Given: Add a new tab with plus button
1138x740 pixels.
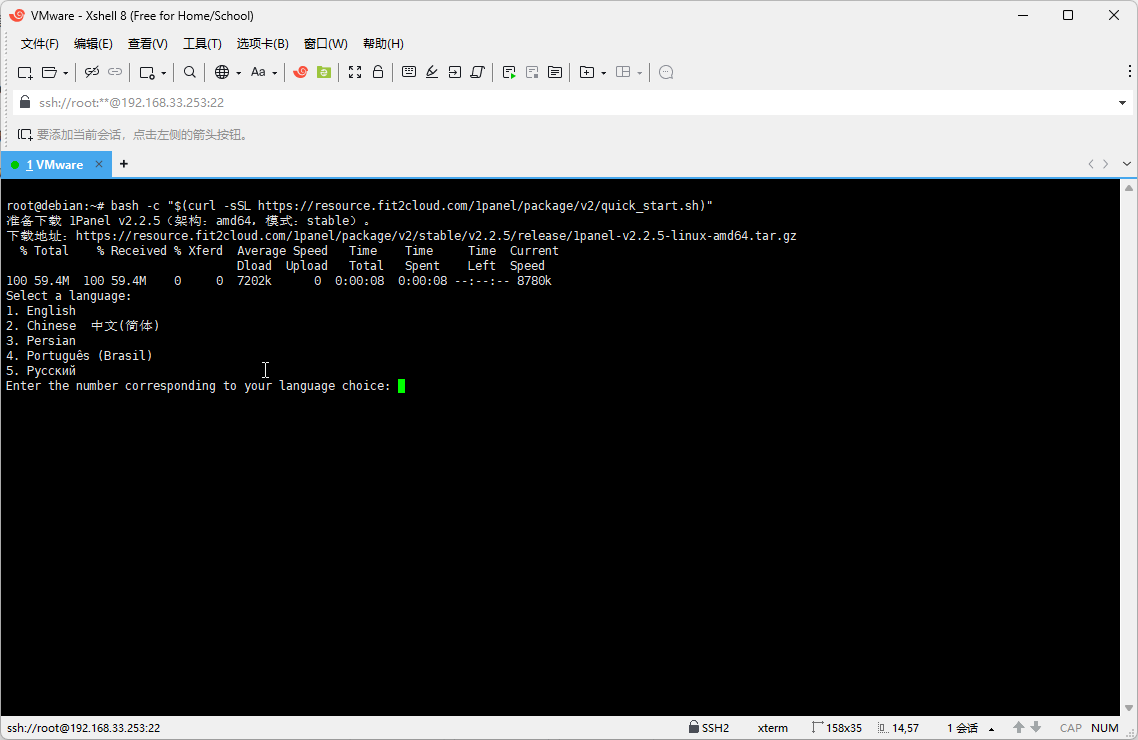Looking at the screenshot, I should coord(124,164).
